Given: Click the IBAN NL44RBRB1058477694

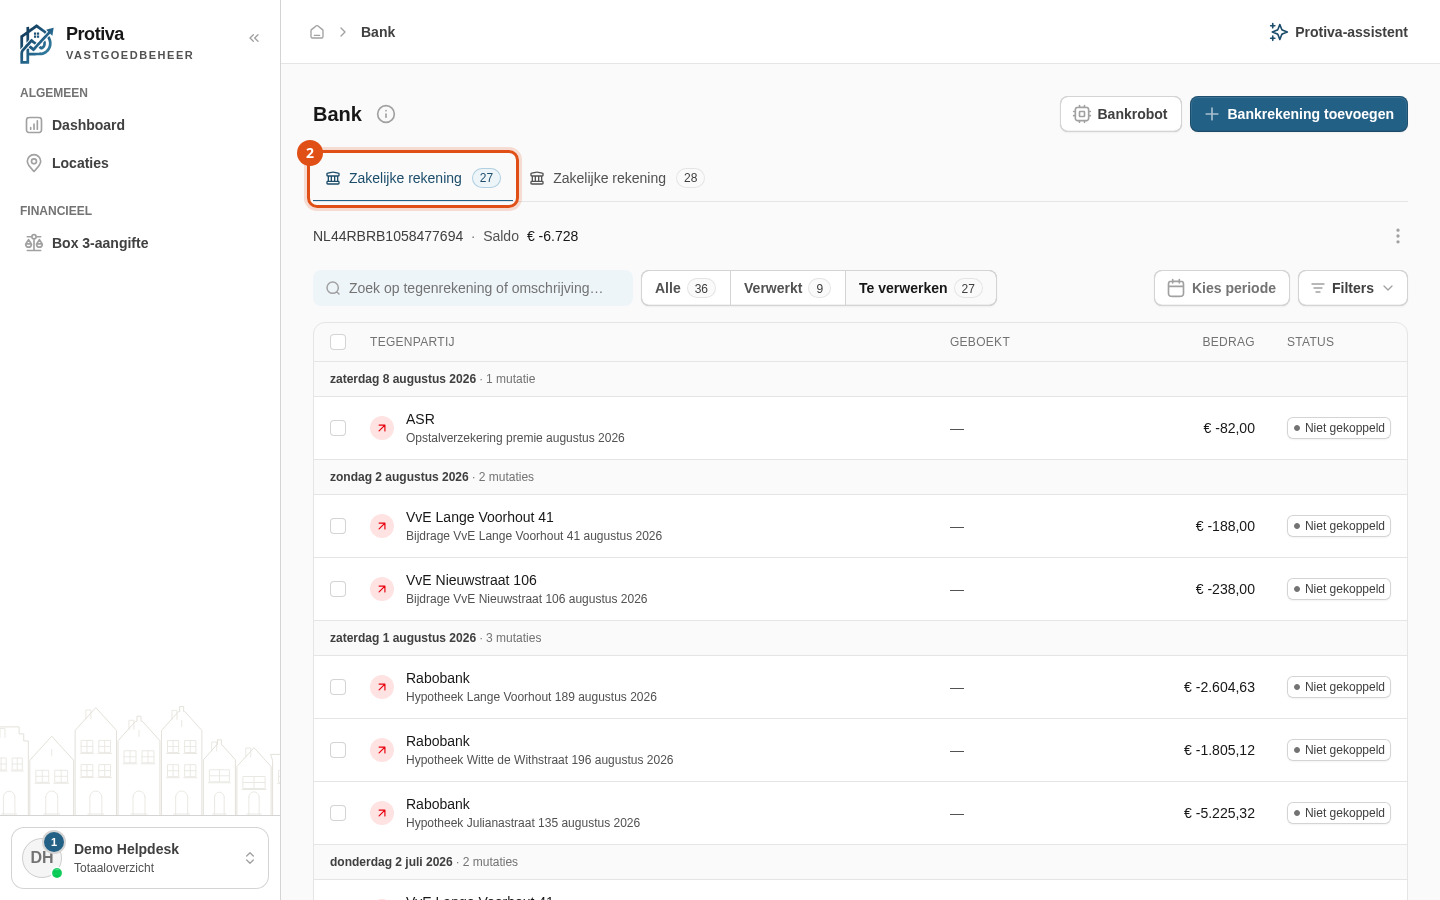Looking at the screenshot, I should point(388,236).
